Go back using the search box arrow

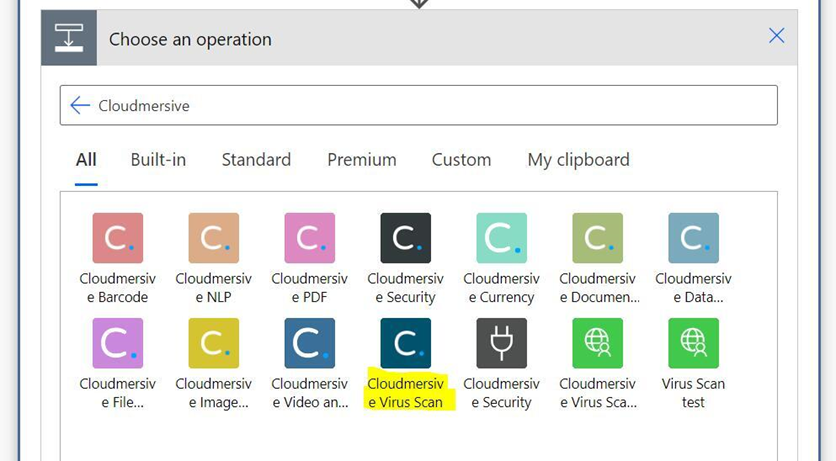[80, 105]
